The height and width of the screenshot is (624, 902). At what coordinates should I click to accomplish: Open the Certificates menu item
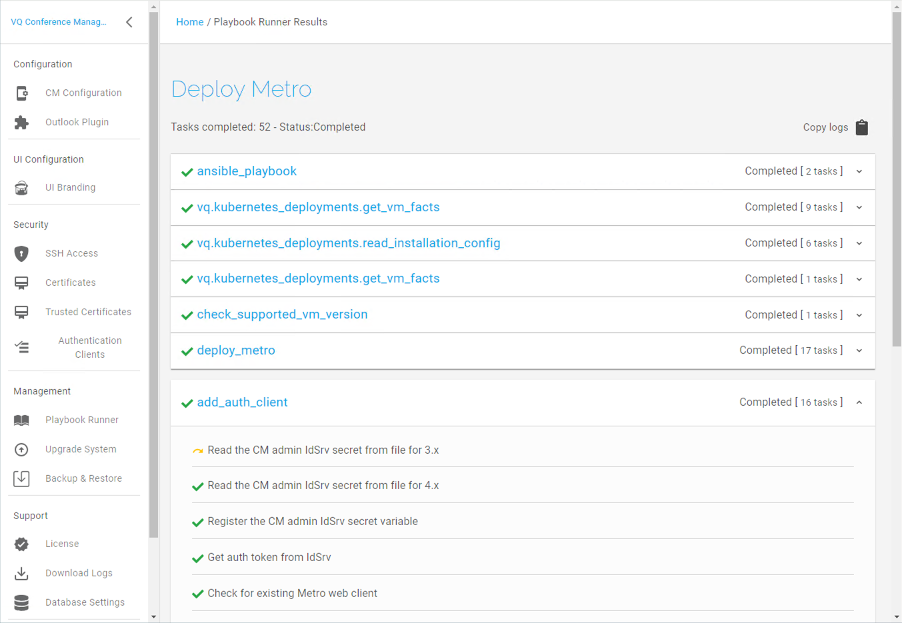click(x=70, y=282)
